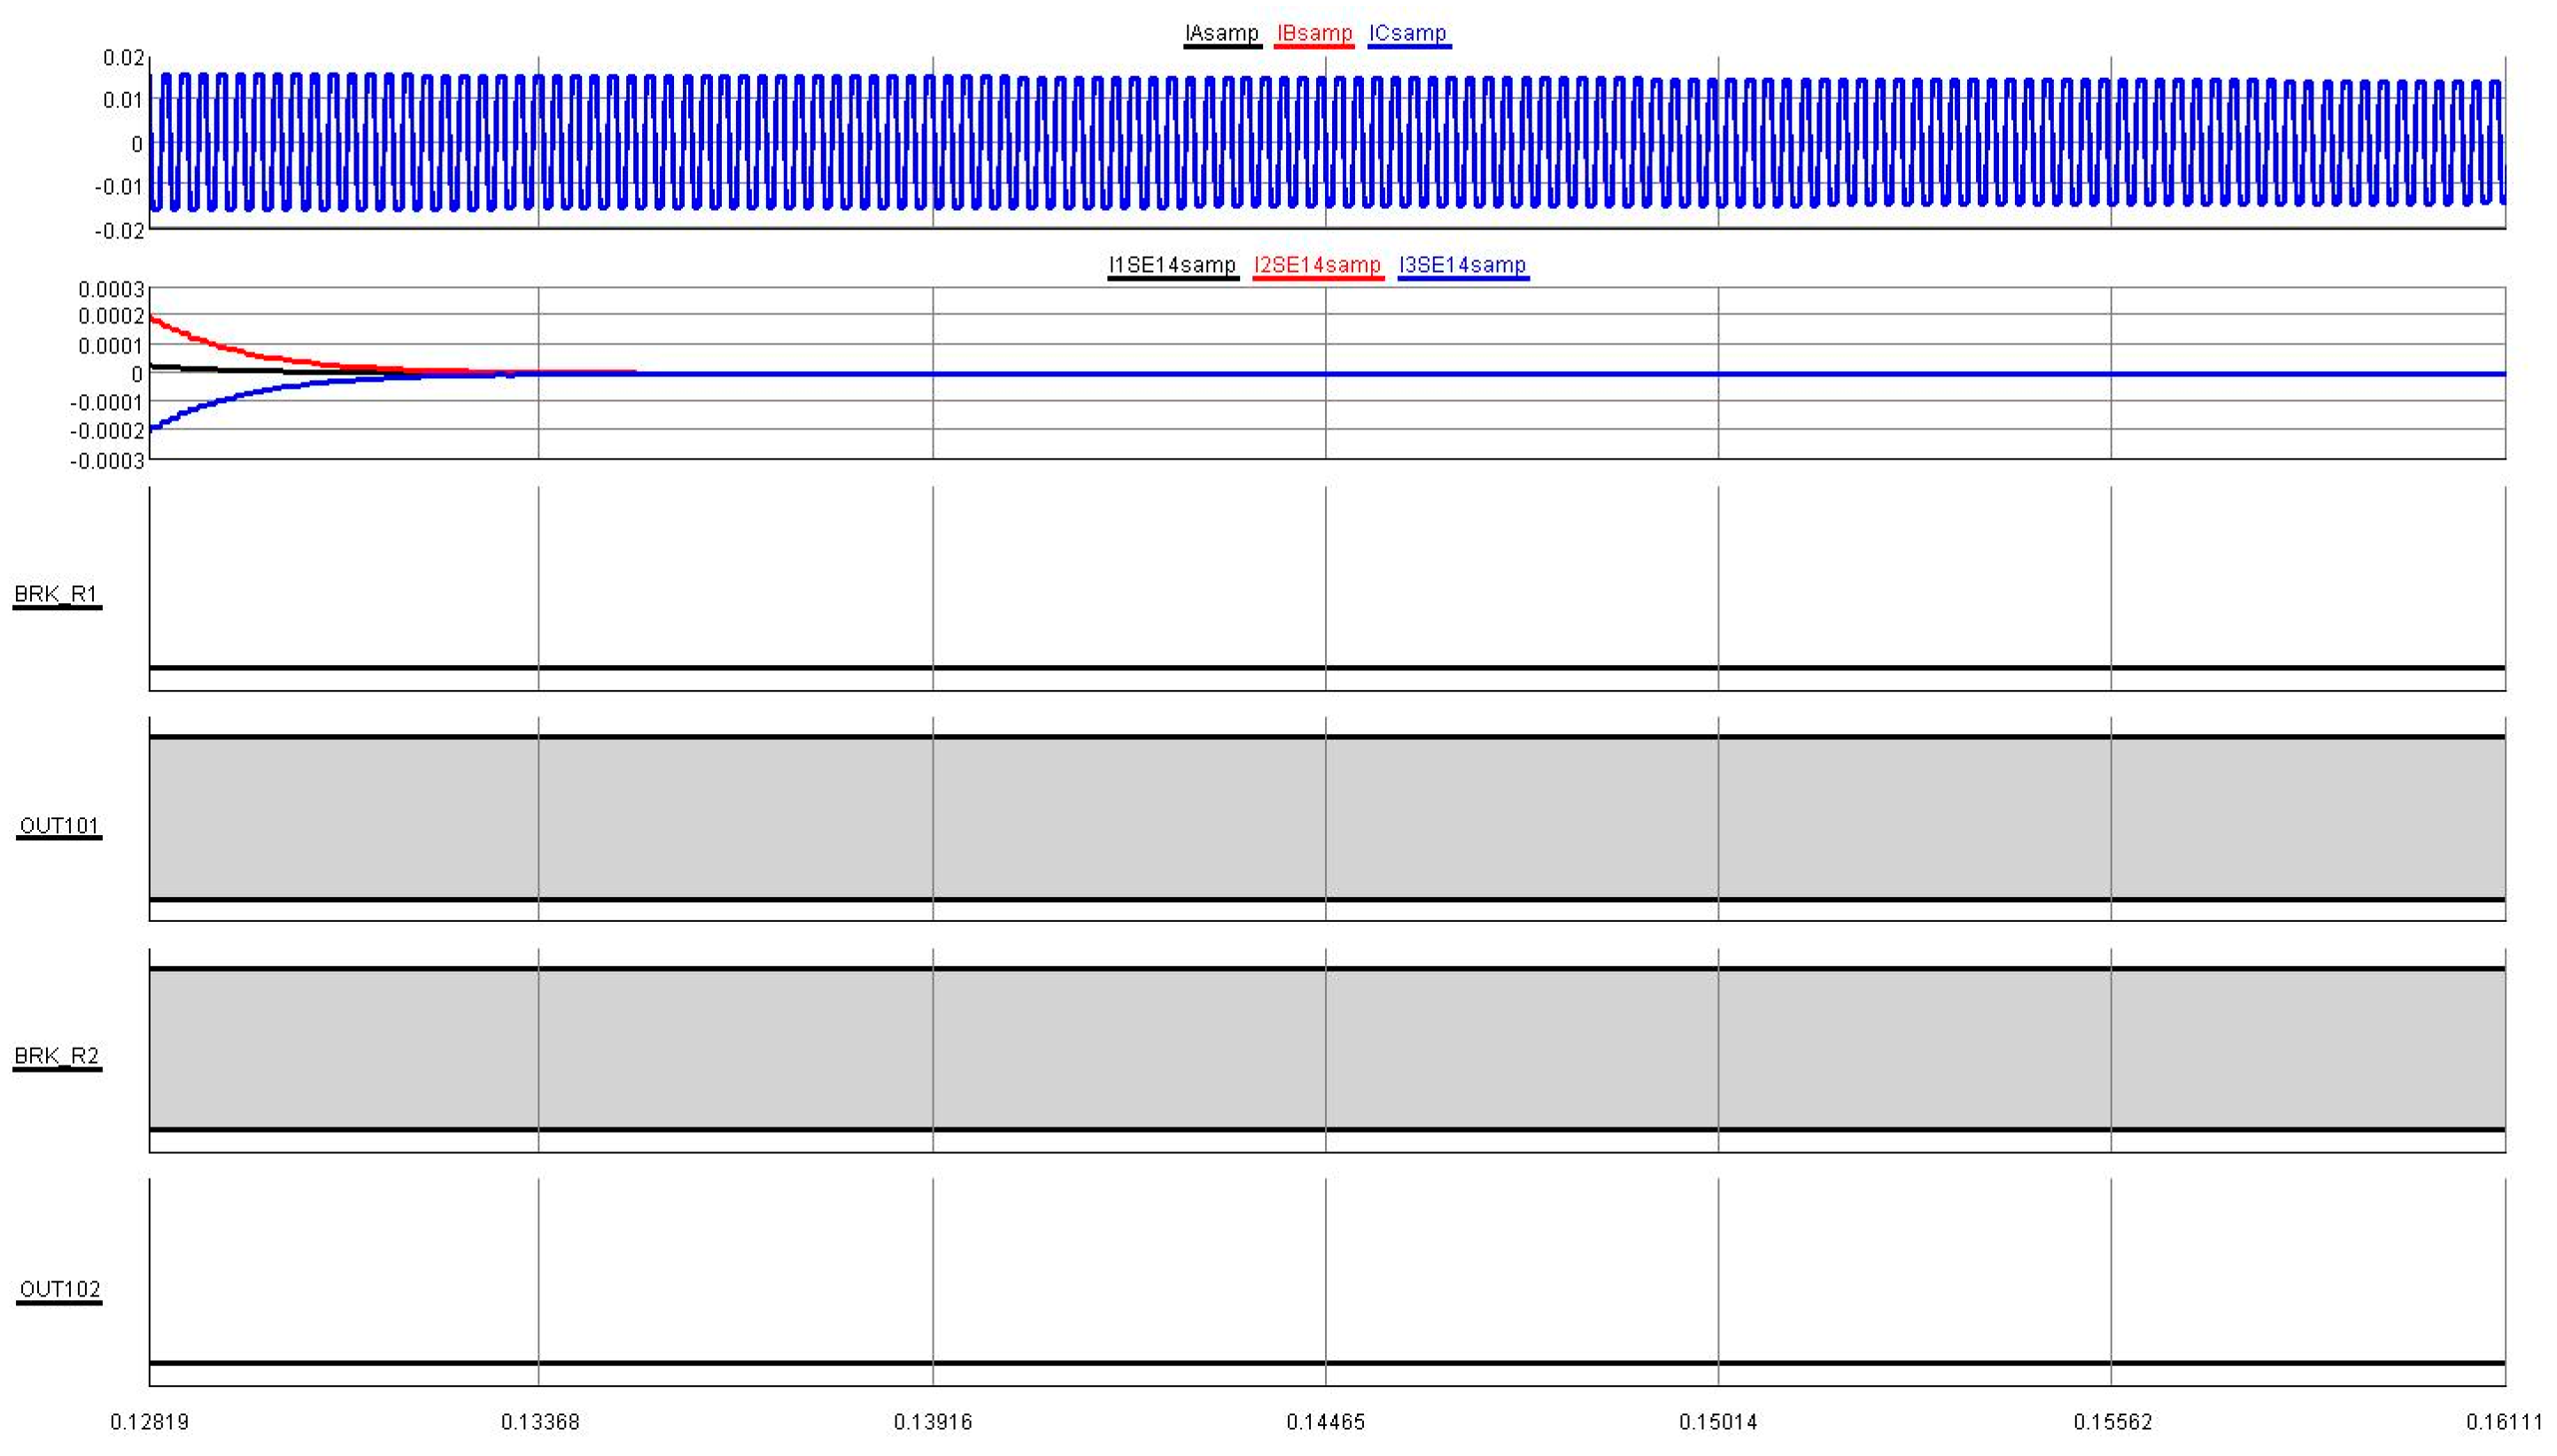Select the 0.13916 time axis label

click(x=933, y=1422)
